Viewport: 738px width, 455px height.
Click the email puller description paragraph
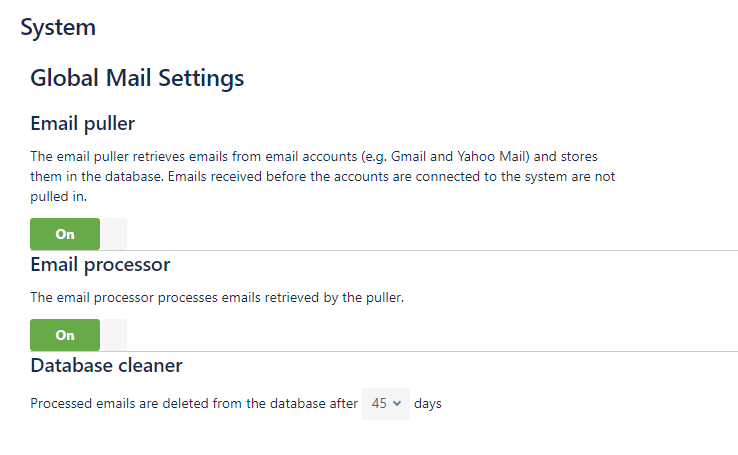tap(320, 176)
